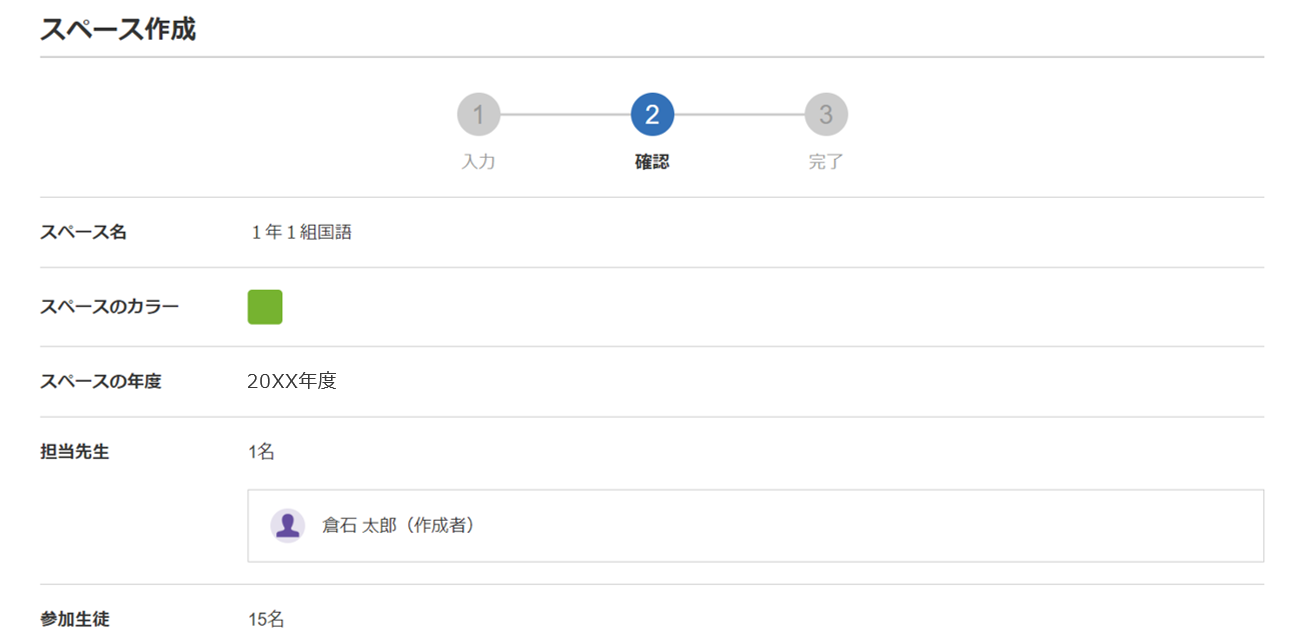Viewport: 1314px width, 631px height.
Task: Click the 完了 step label
Action: point(826,162)
